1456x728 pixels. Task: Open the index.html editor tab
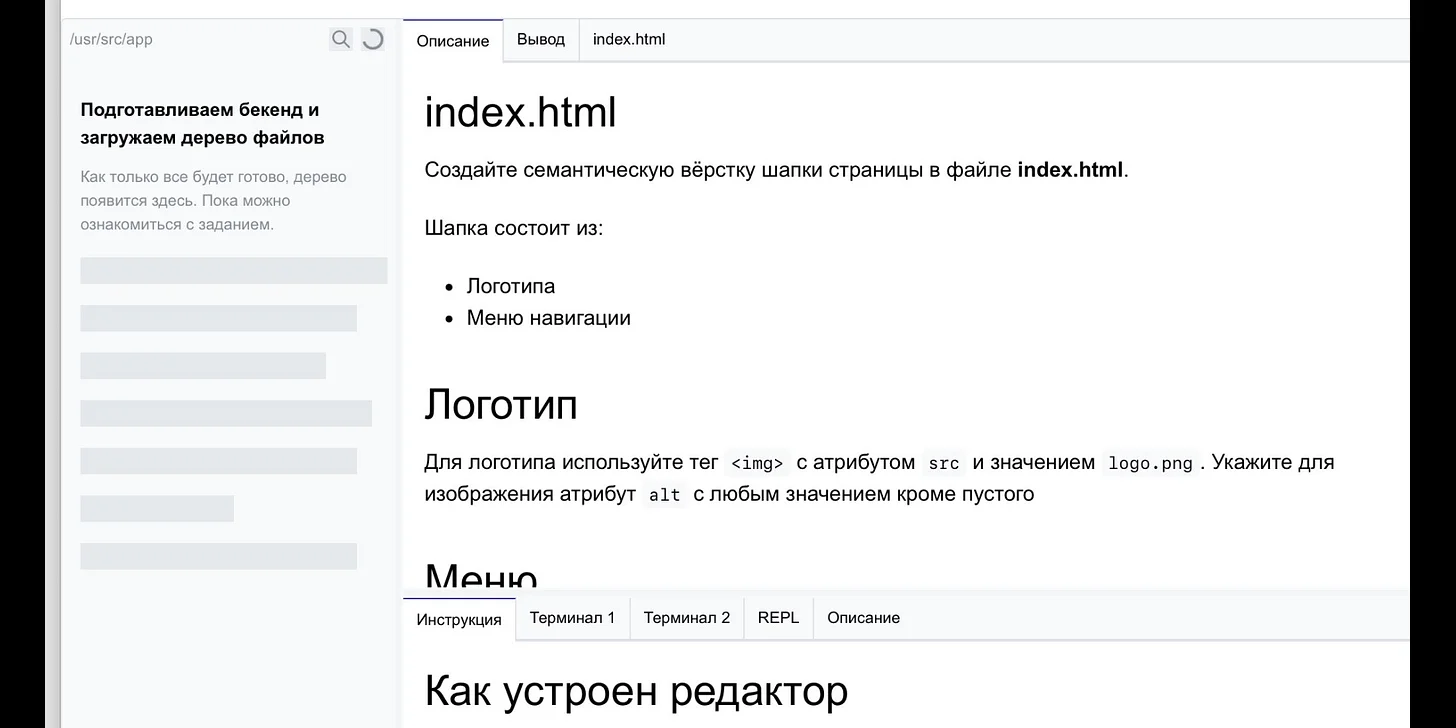coord(629,40)
